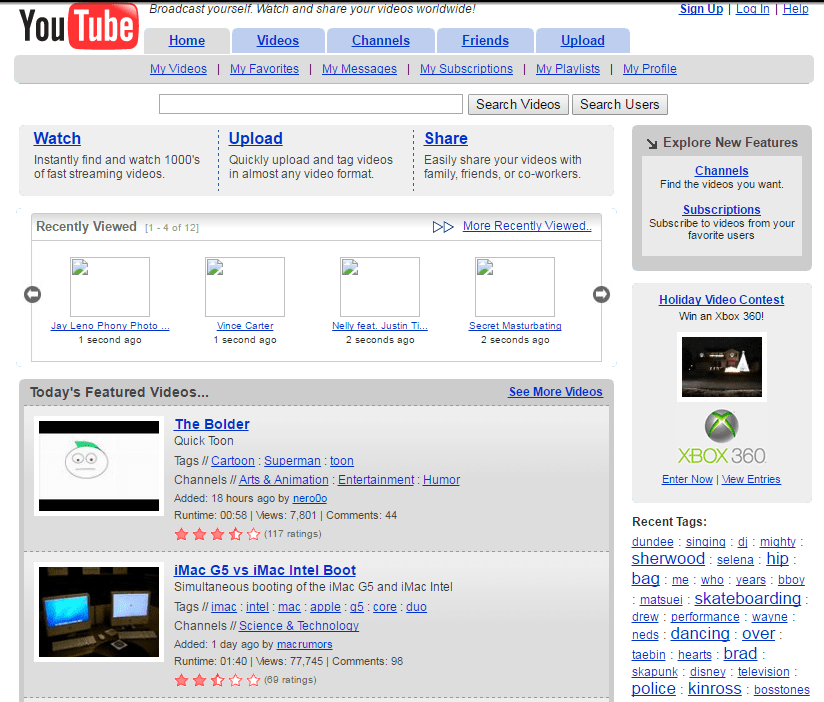Visit uploader macrumors' profile
Screen dimensions: 824x702
pyautogui.click(x=305, y=644)
